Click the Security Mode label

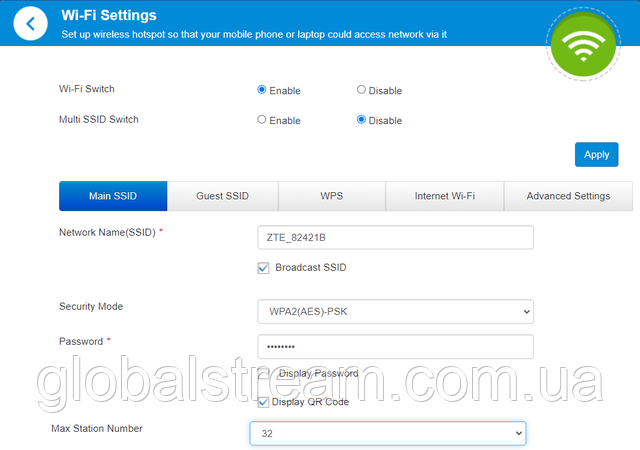tap(91, 306)
